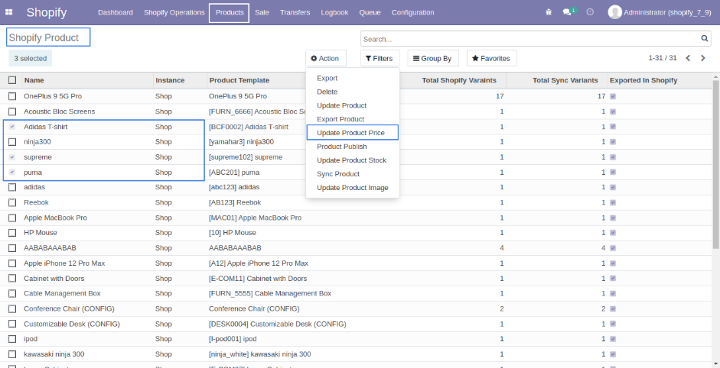Uncheck the supreme row checkbox
Screen dimensions: 720x368
(12, 157)
